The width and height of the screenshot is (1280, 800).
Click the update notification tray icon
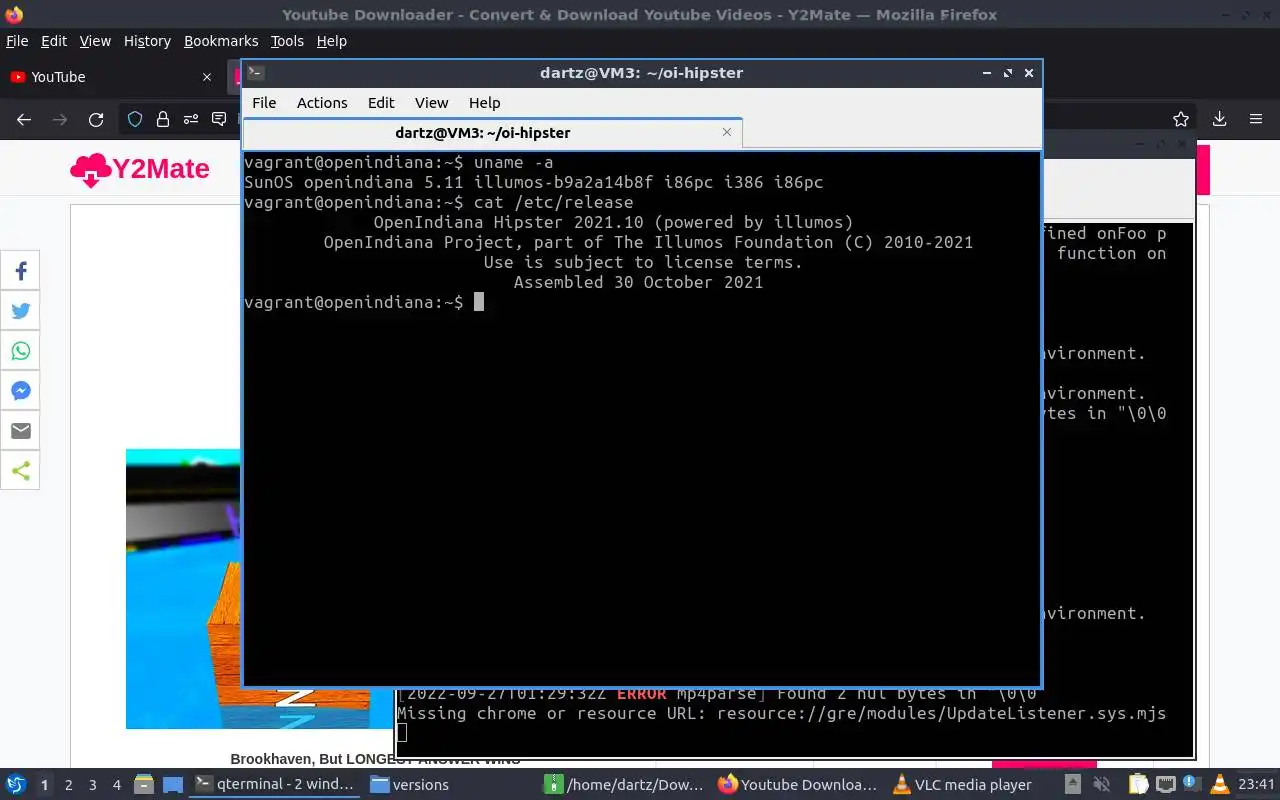click(1191, 784)
